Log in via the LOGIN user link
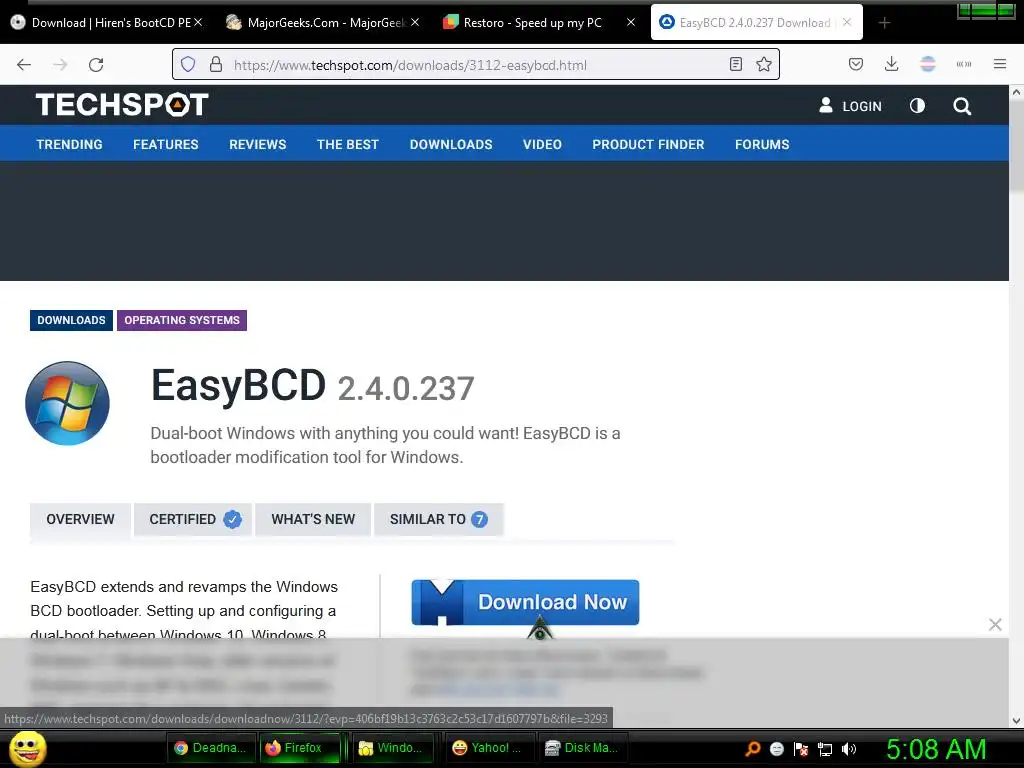Image resolution: width=1024 pixels, height=768 pixels. tap(850, 106)
